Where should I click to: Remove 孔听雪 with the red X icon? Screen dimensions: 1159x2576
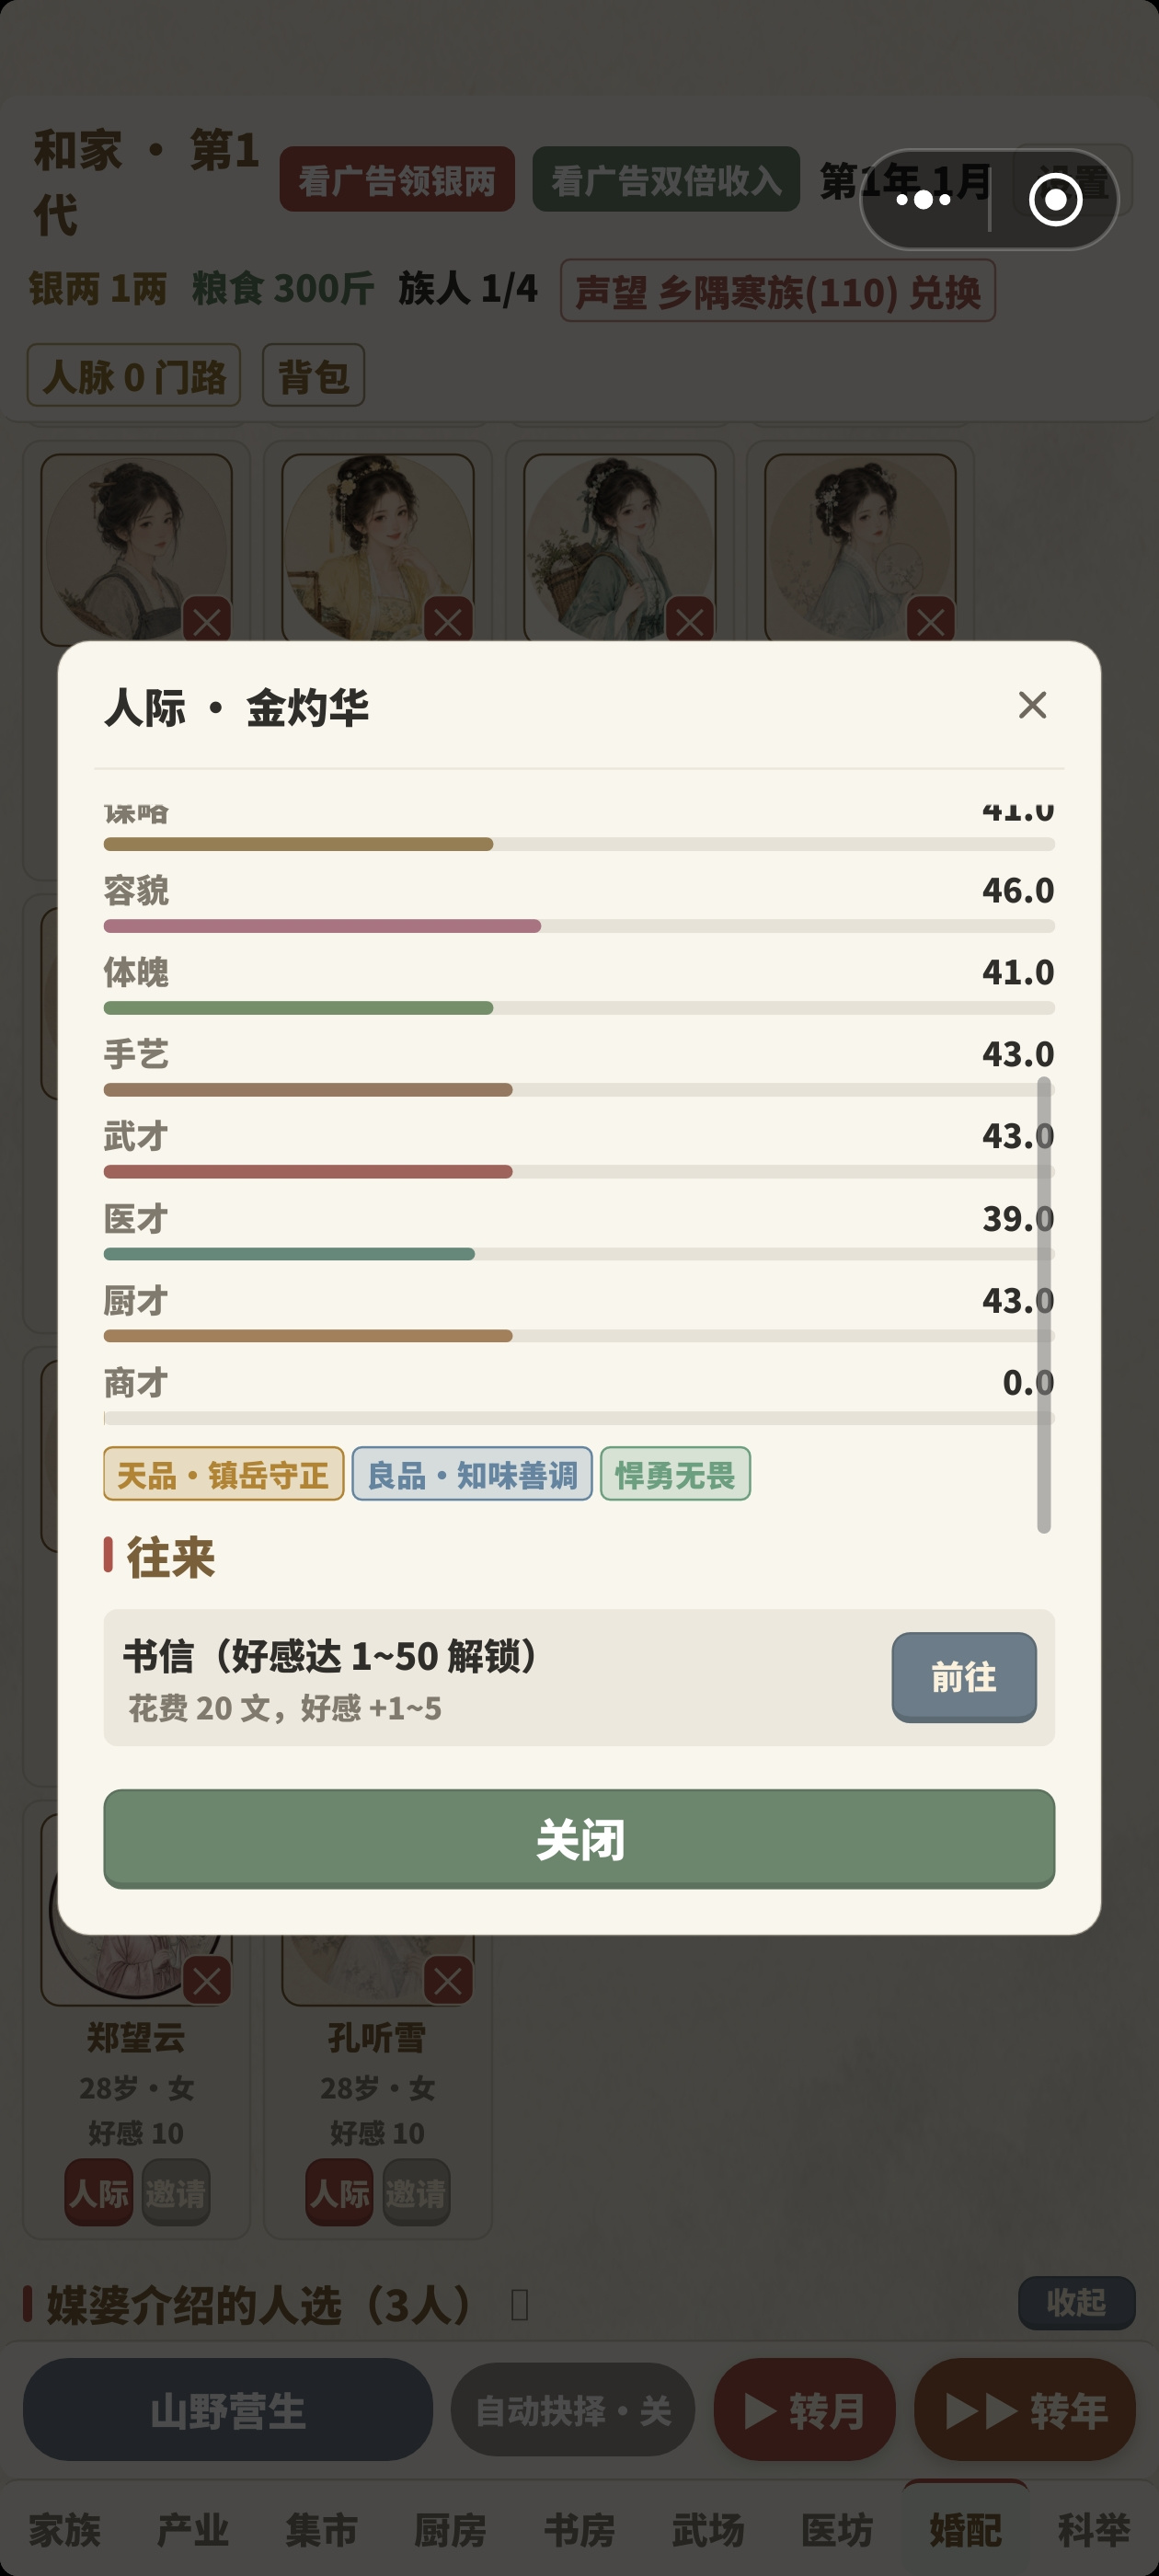pos(448,1980)
